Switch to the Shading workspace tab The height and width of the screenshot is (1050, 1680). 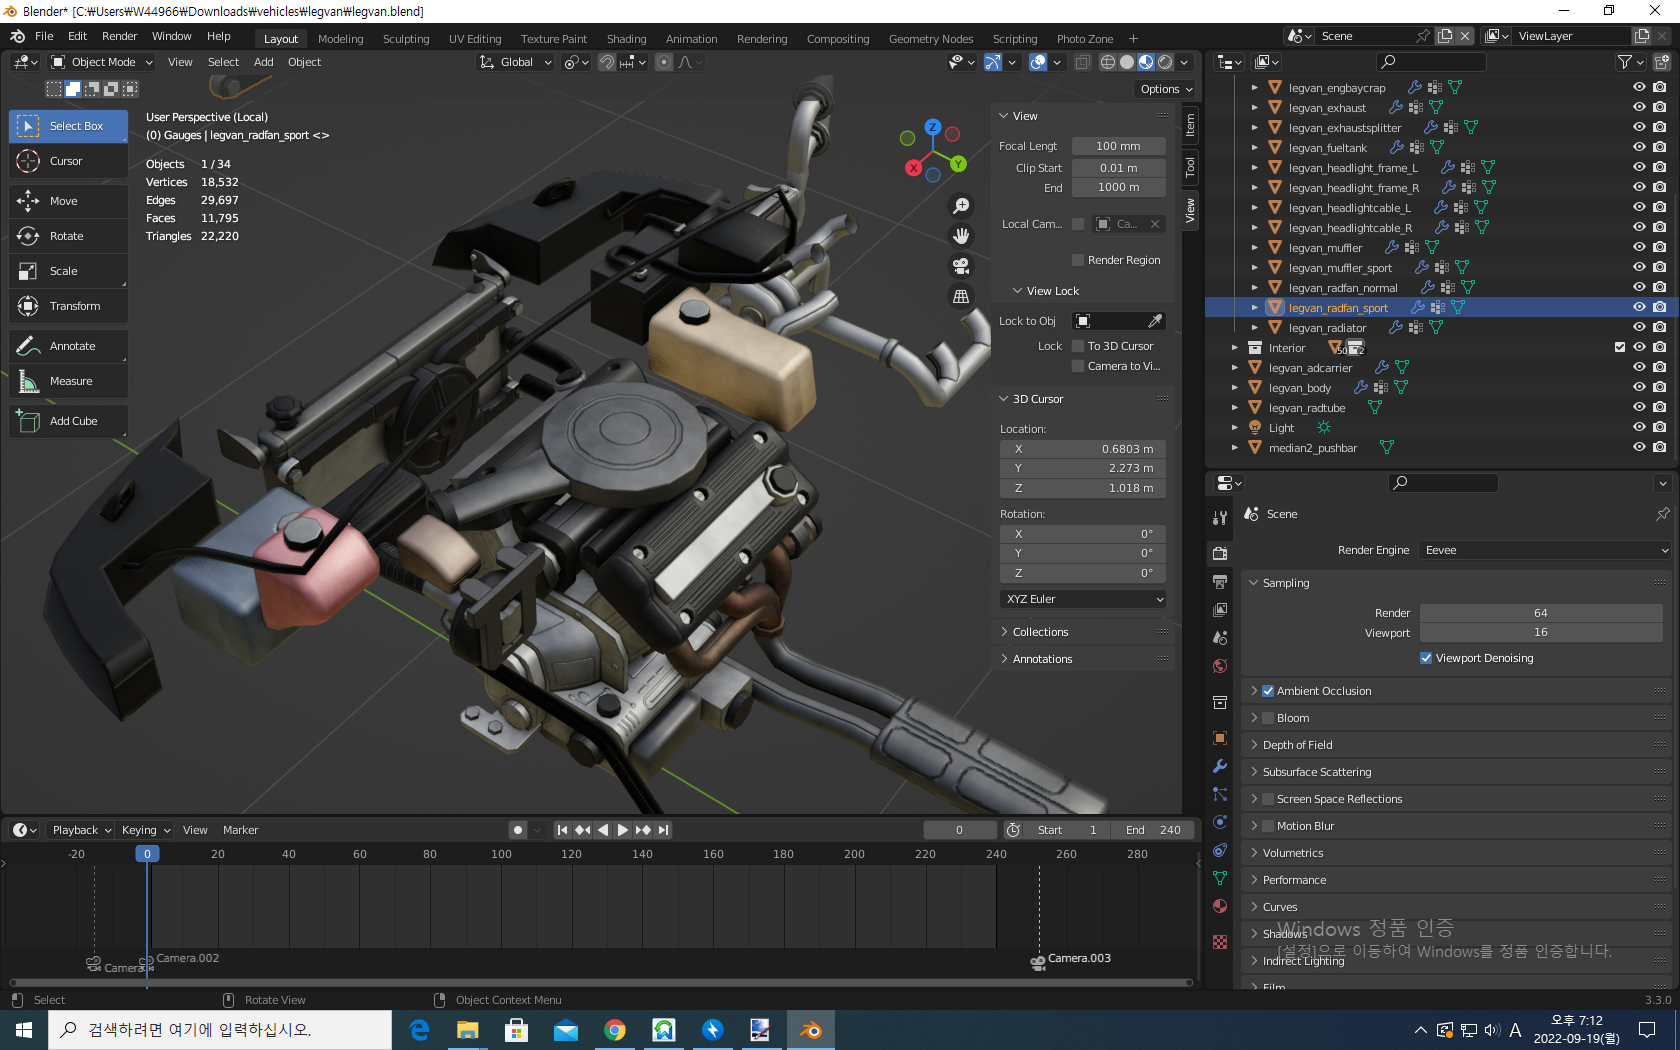pos(626,39)
